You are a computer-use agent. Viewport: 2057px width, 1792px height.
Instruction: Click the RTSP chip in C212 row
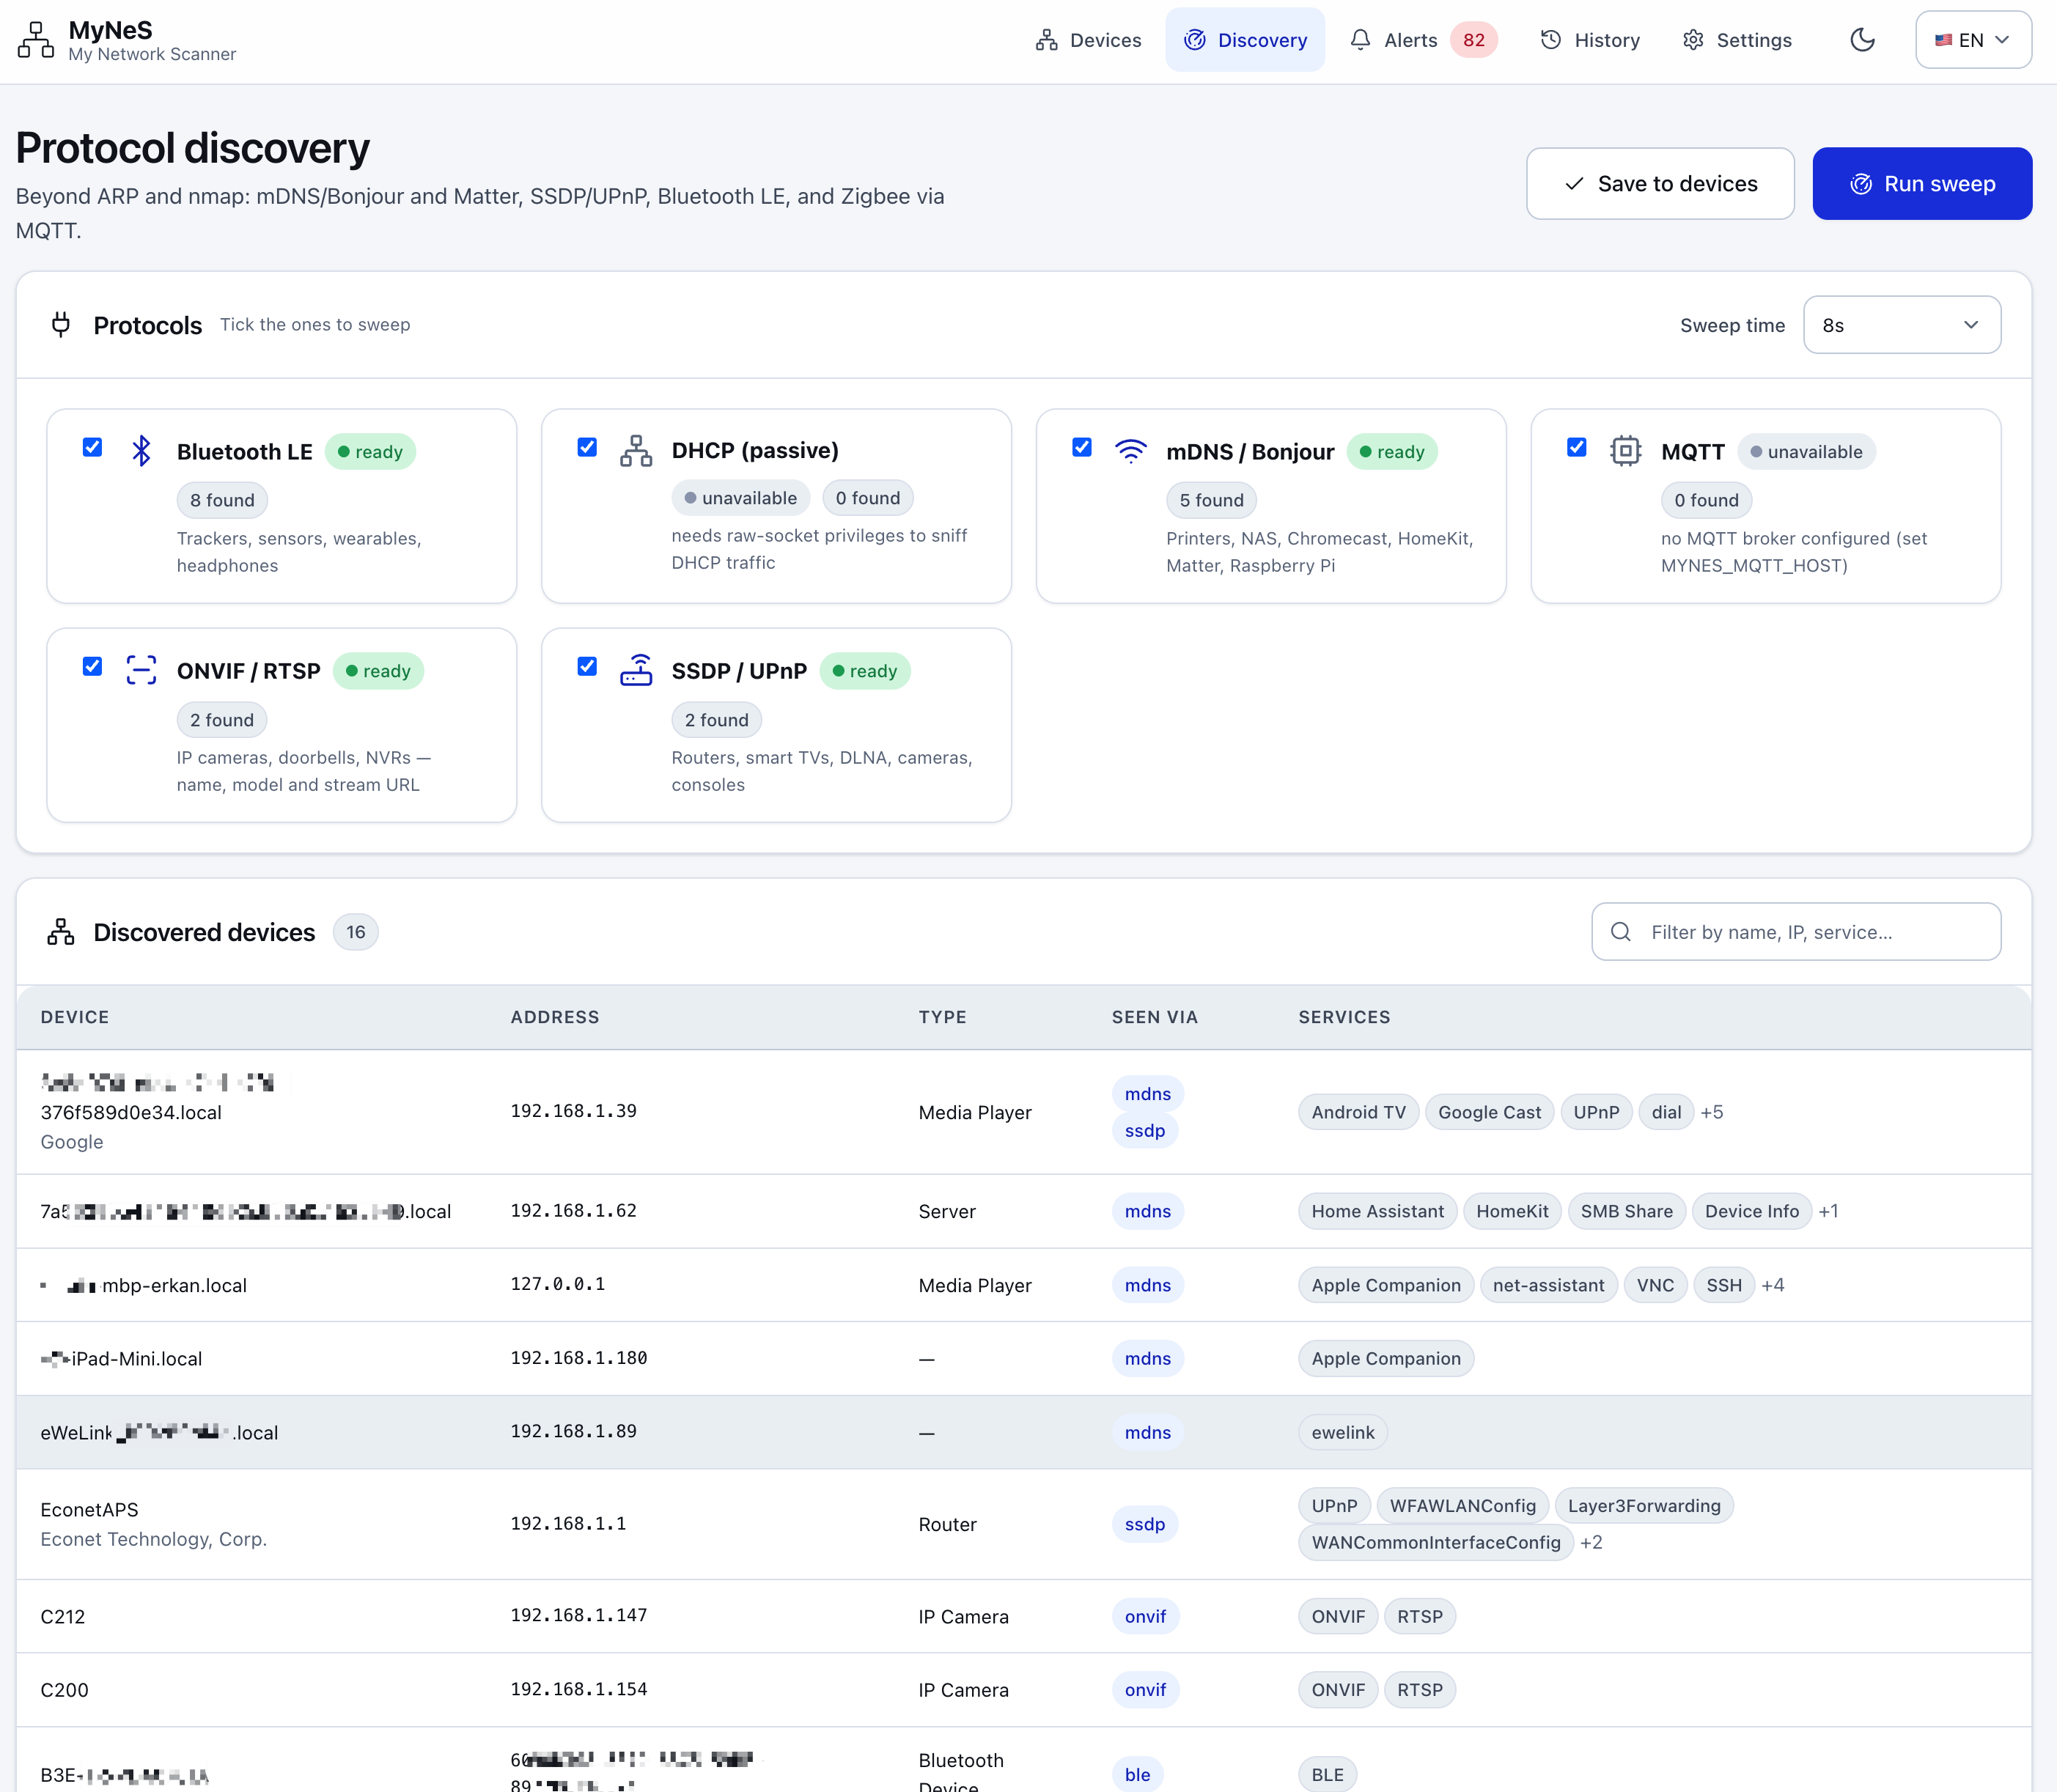click(1420, 1617)
